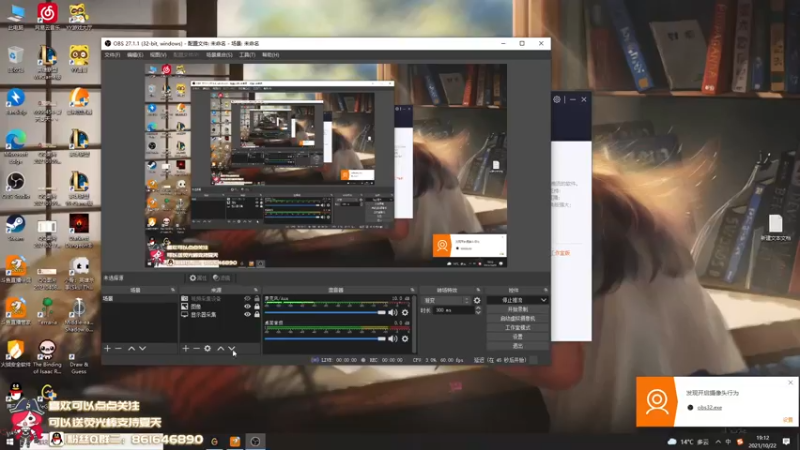800x450 pixels.
Task: Open The Binding of Isaac desktop shortcut
Action: click(47, 357)
